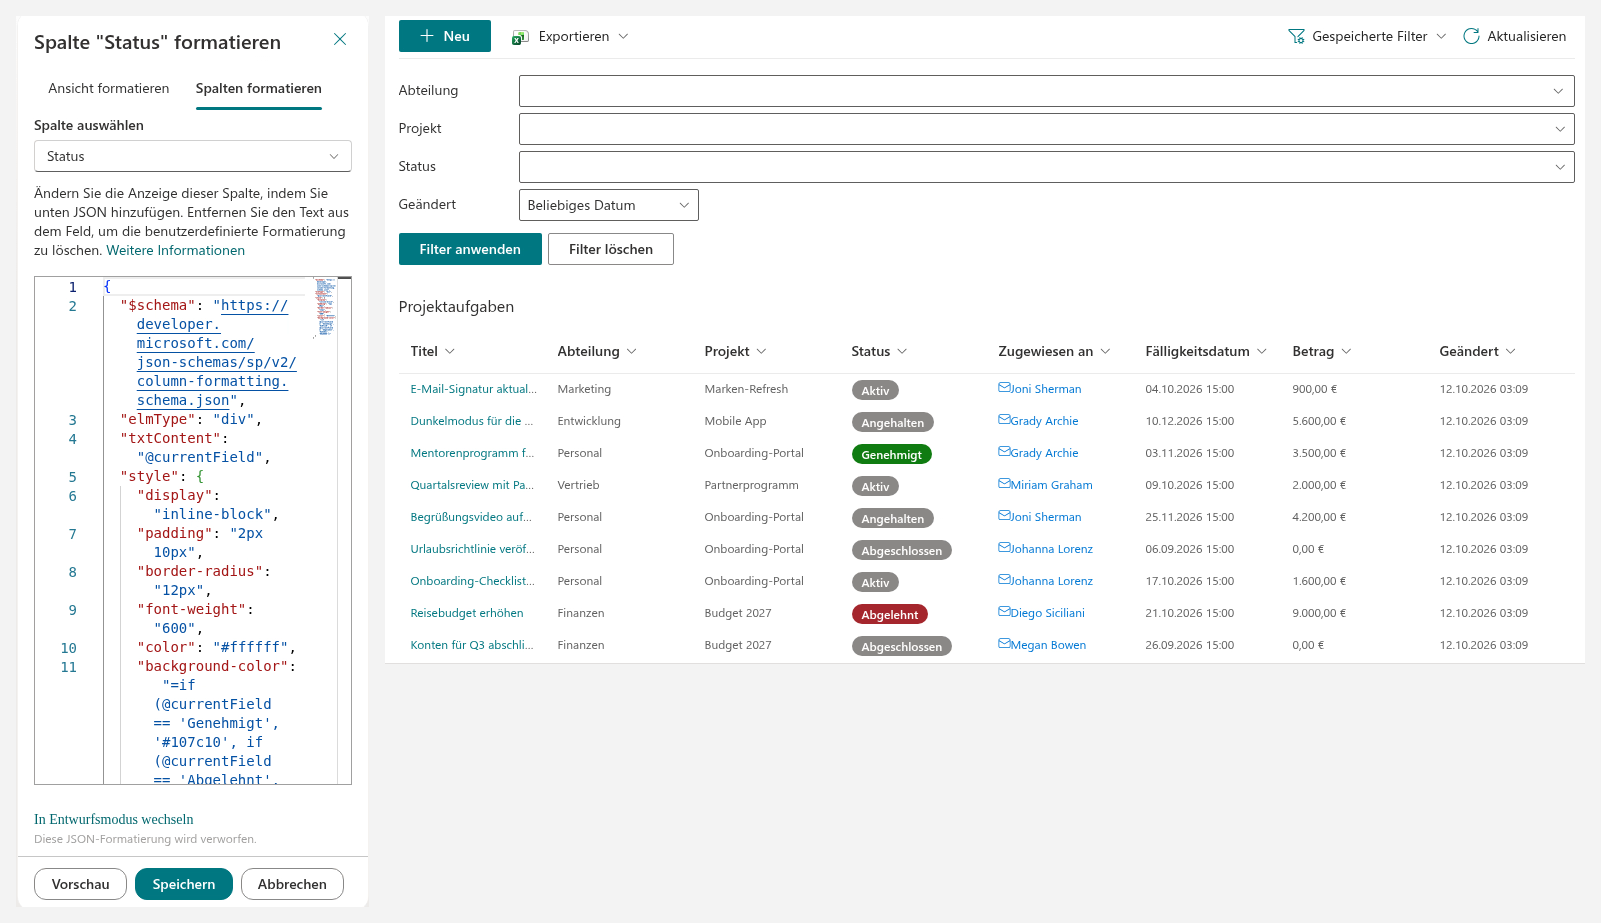
Task: Click Betrag value 9.000,00 €
Action: tap(1319, 613)
